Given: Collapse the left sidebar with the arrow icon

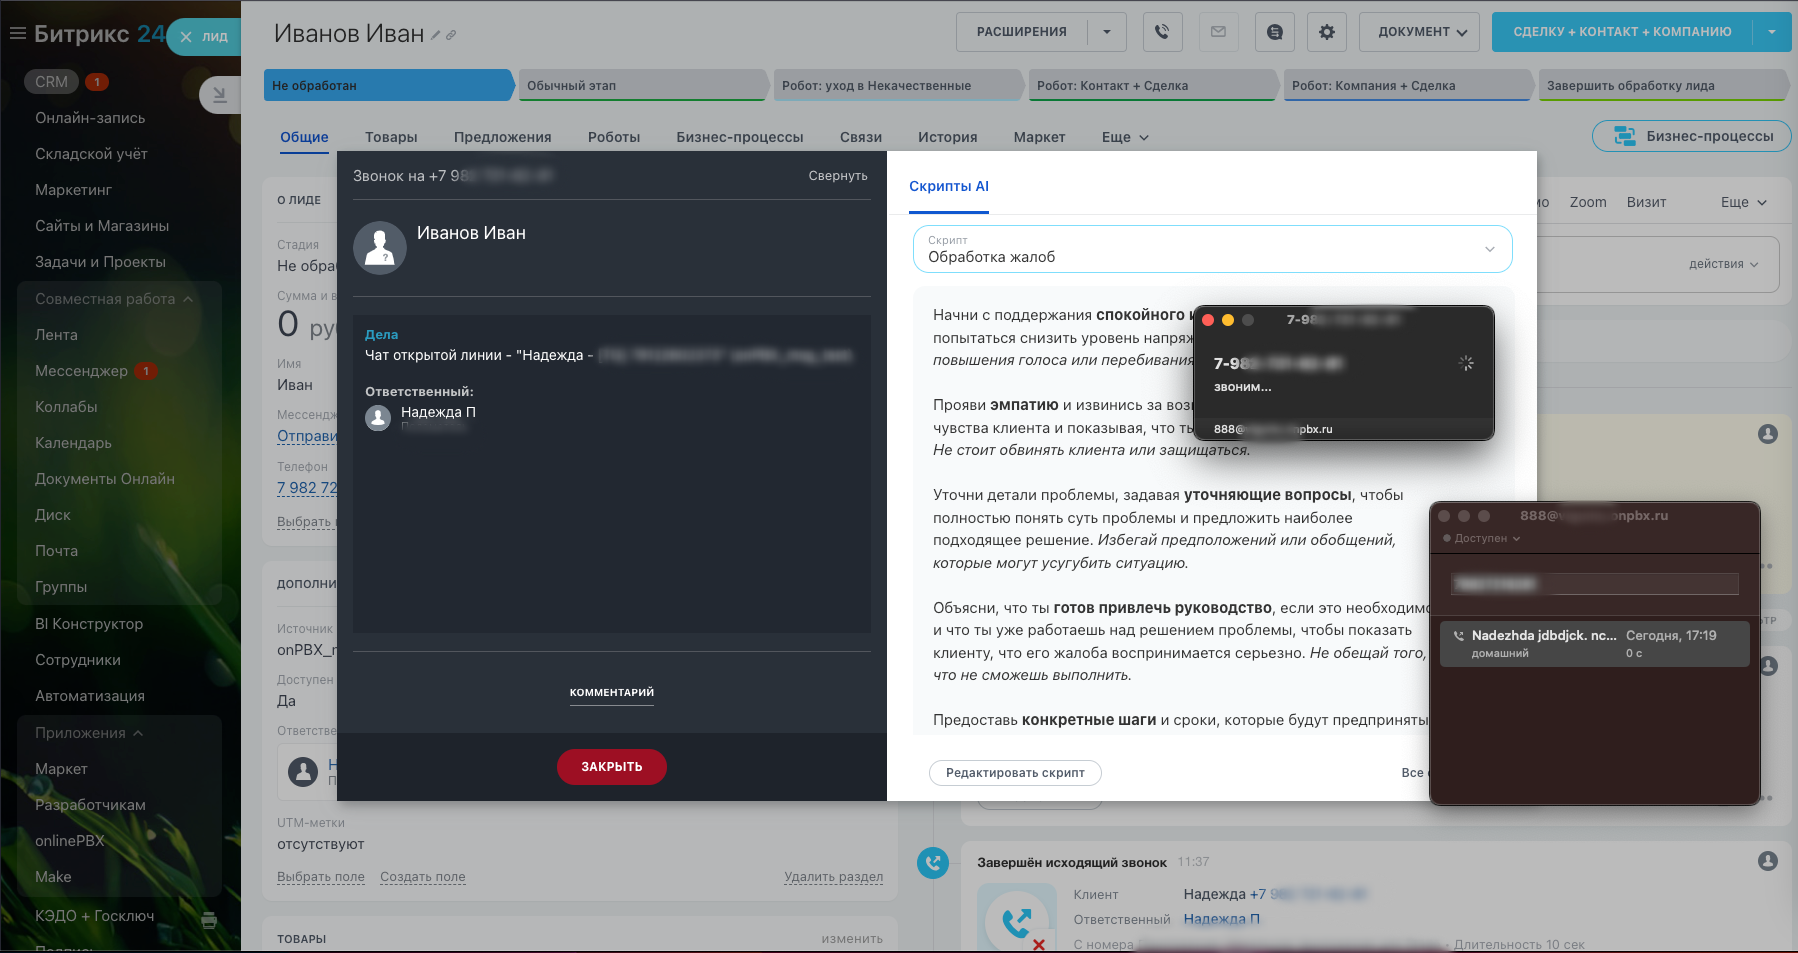Looking at the screenshot, I should pos(219,95).
